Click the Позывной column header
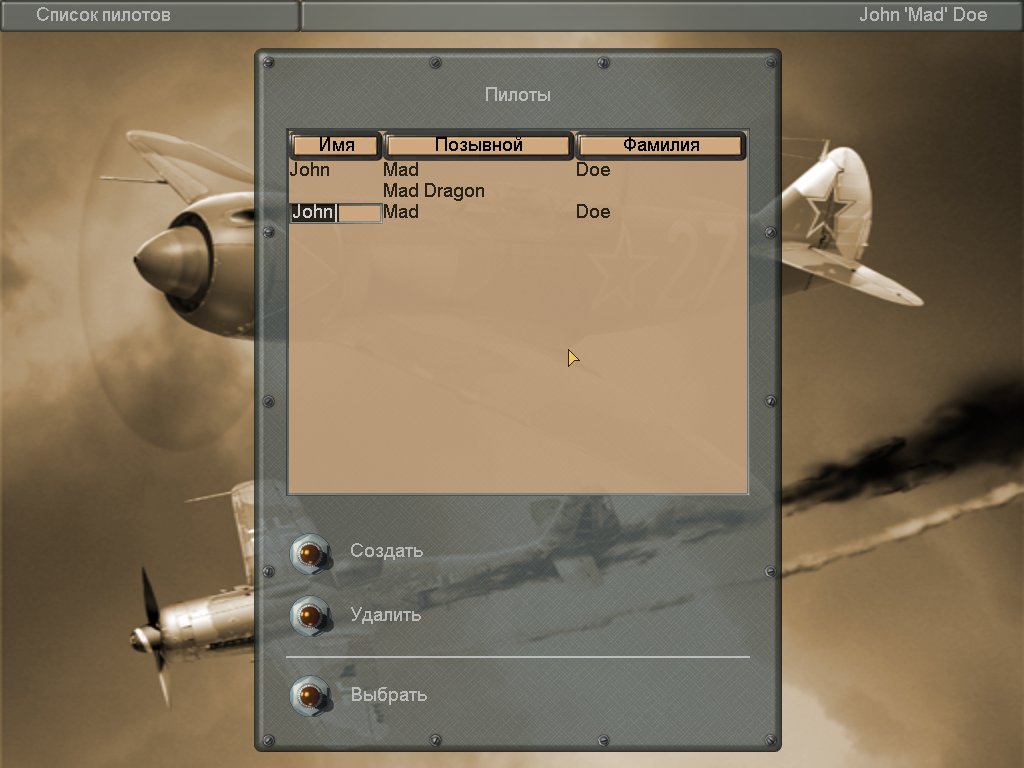The width and height of the screenshot is (1024, 768). pos(479,145)
